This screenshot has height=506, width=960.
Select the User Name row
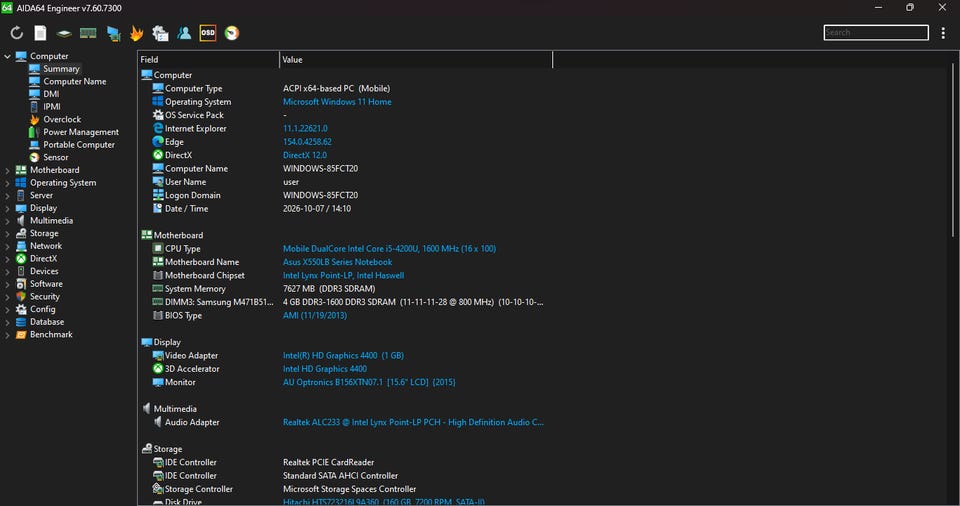tap(346, 182)
